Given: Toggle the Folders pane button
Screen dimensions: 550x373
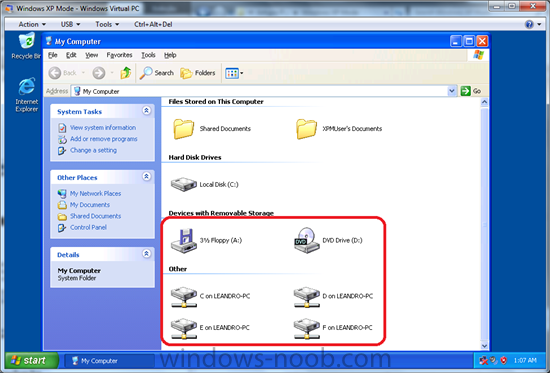Looking at the screenshot, I should [197, 73].
